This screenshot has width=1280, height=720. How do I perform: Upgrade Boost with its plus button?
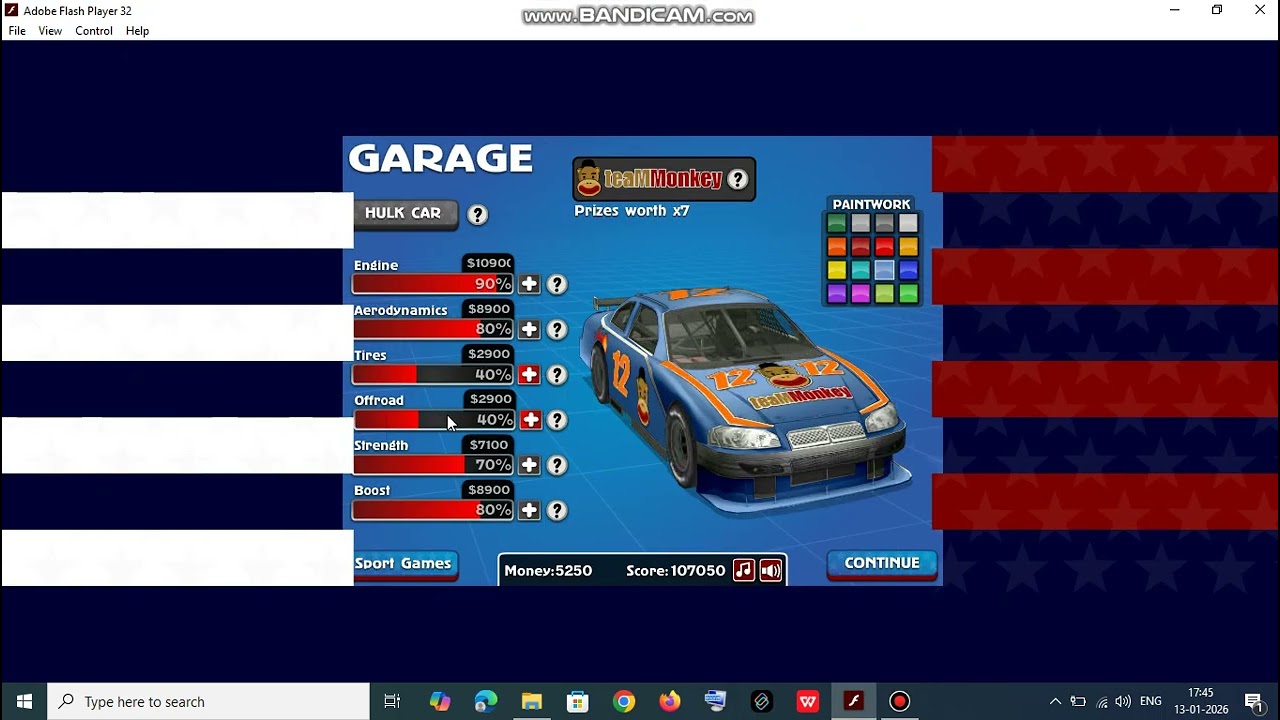(x=529, y=510)
